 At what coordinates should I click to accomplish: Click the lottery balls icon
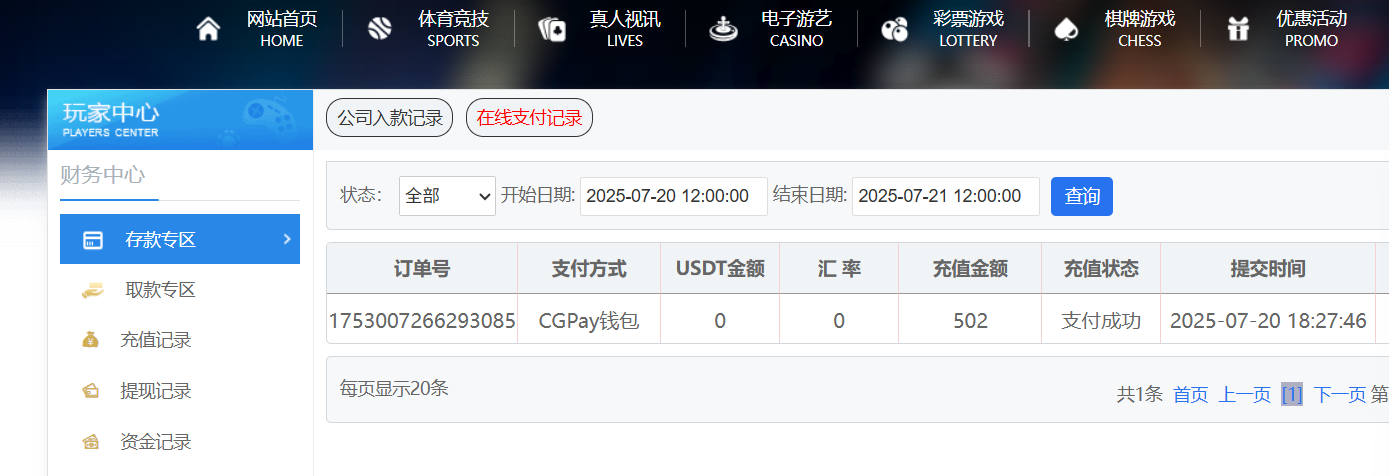click(894, 29)
